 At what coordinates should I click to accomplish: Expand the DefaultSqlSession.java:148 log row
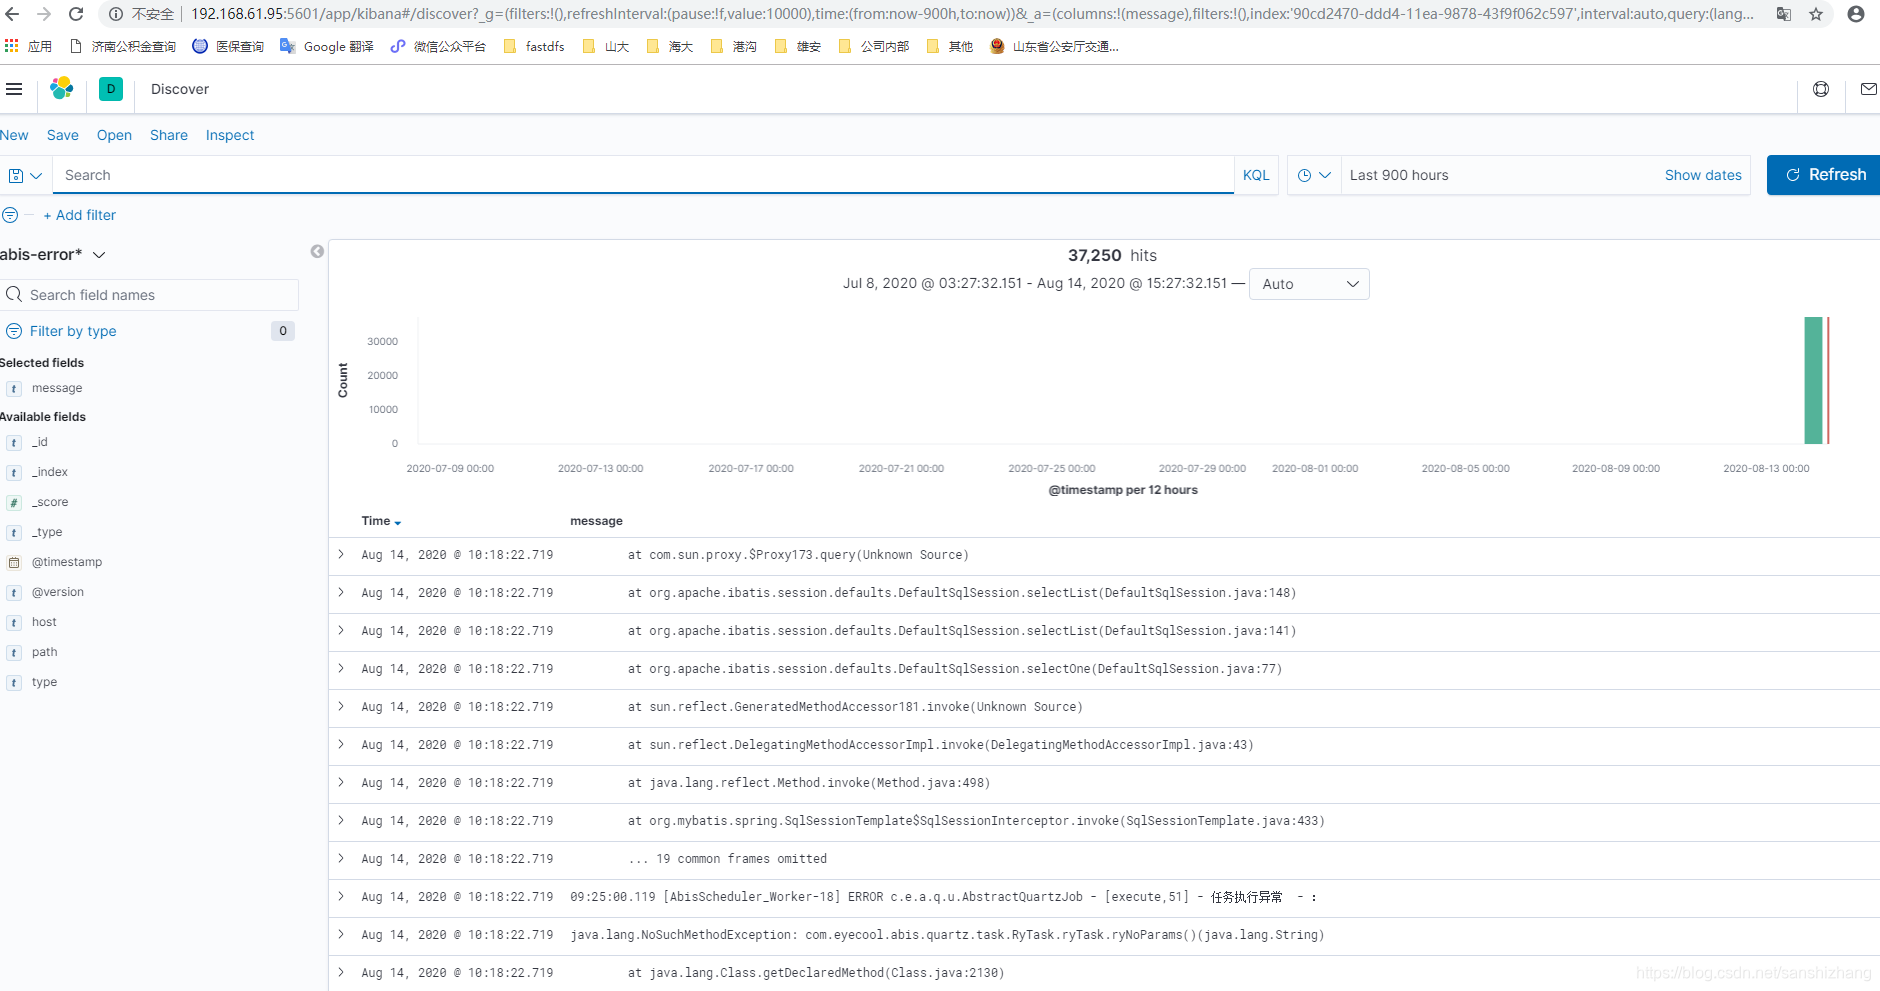(341, 592)
